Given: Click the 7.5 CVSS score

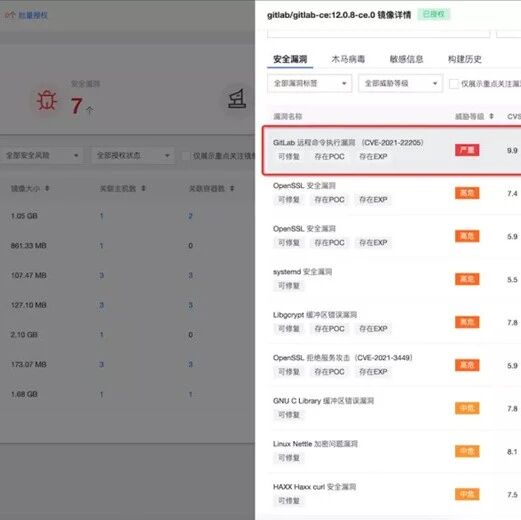Looking at the screenshot, I should pos(512,495).
